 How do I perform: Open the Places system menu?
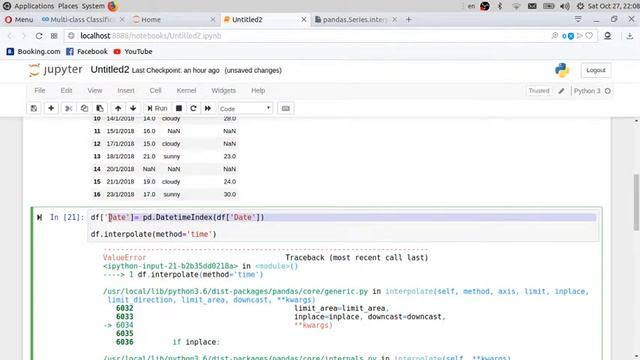[68, 6]
